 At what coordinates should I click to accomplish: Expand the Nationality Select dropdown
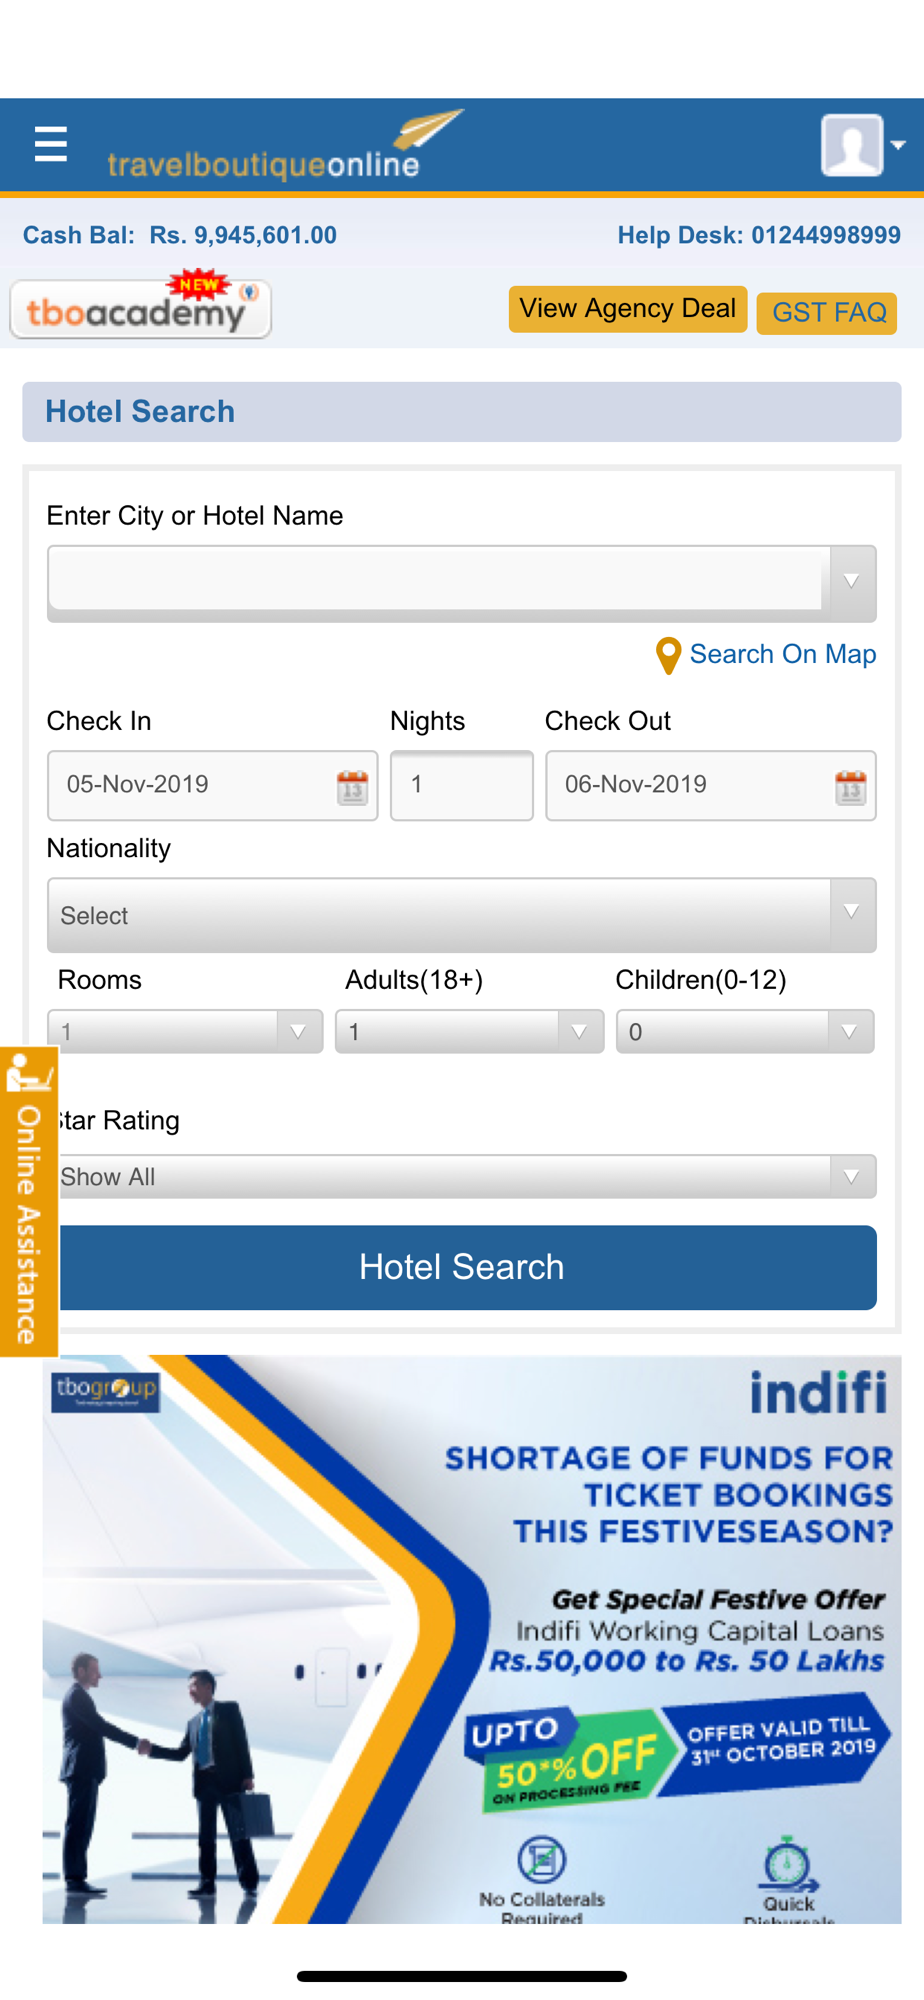(462, 915)
